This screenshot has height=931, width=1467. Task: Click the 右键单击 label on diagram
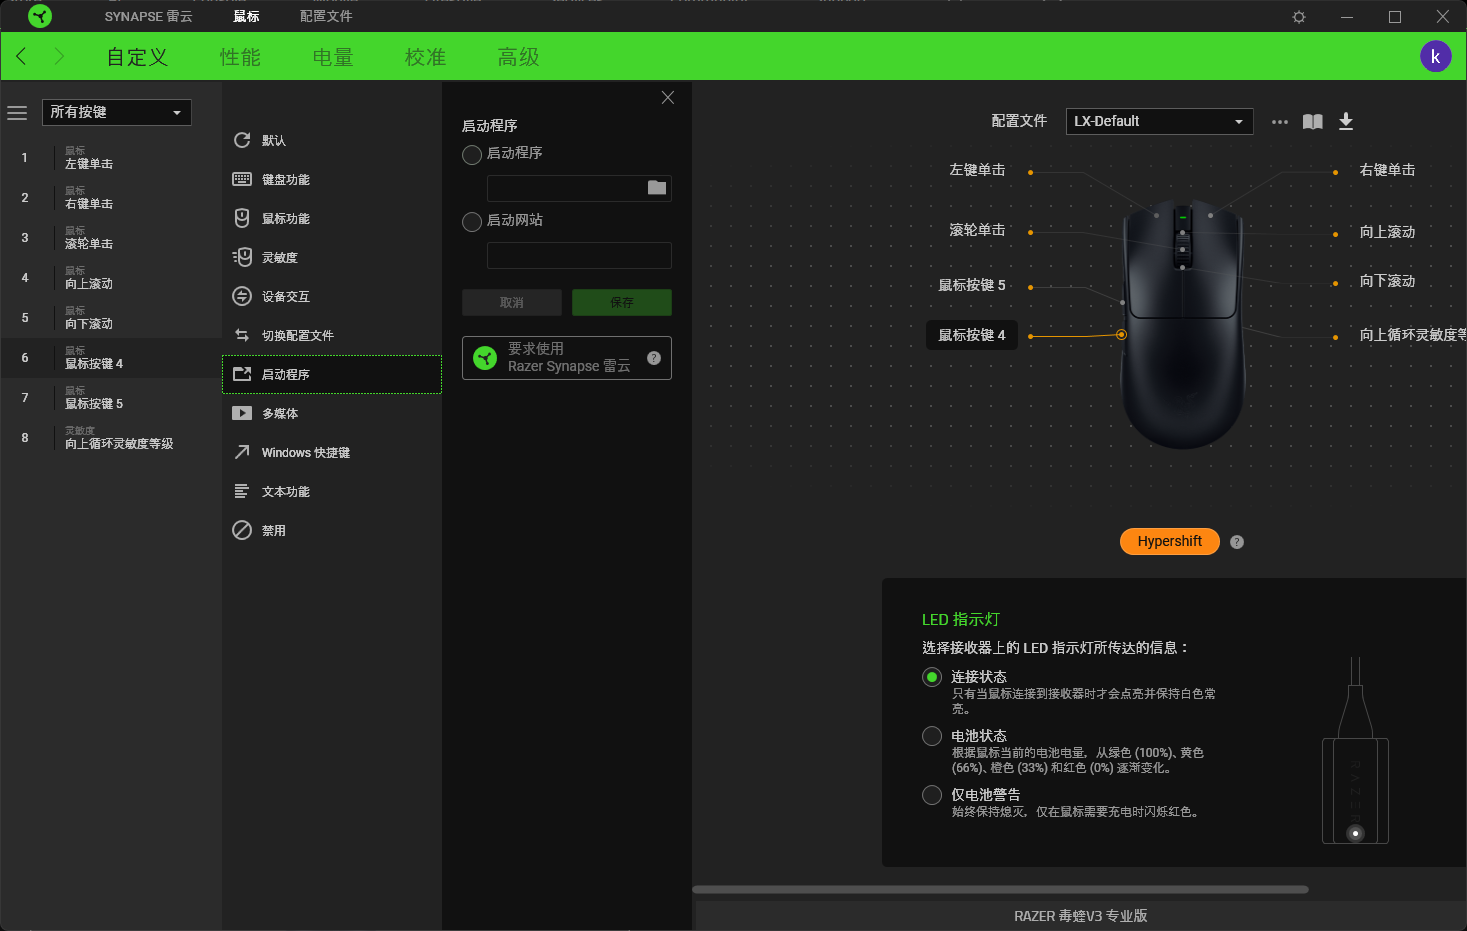(x=1387, y=170)
